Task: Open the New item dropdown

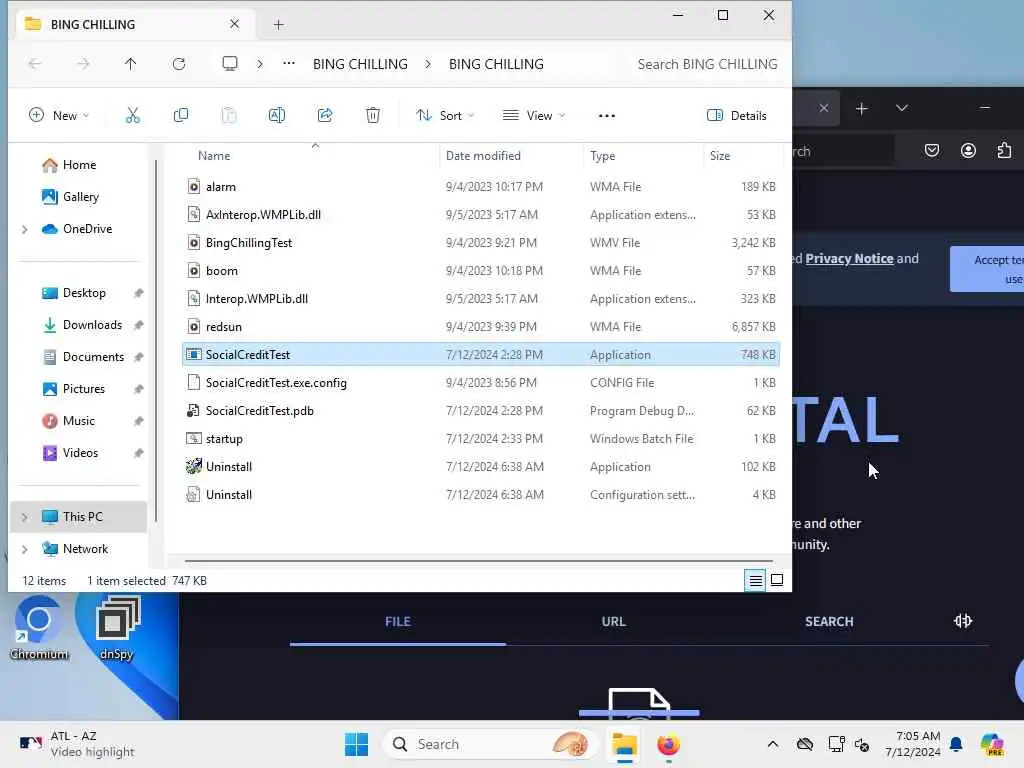Action: pos(59,116)
